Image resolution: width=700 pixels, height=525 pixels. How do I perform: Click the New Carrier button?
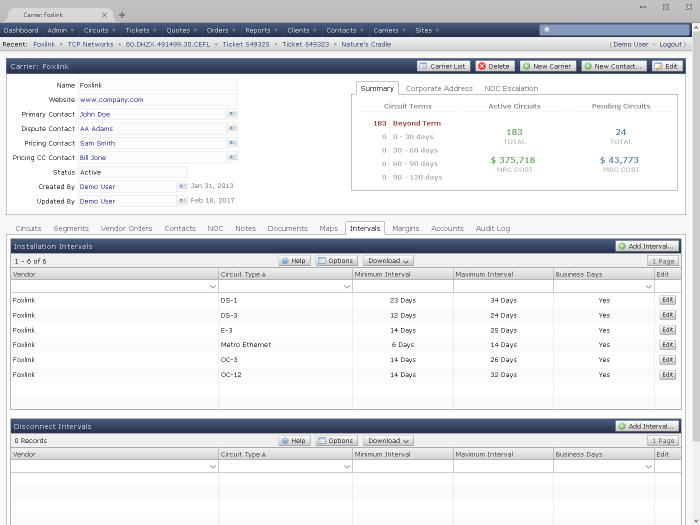tap(546, 66)
